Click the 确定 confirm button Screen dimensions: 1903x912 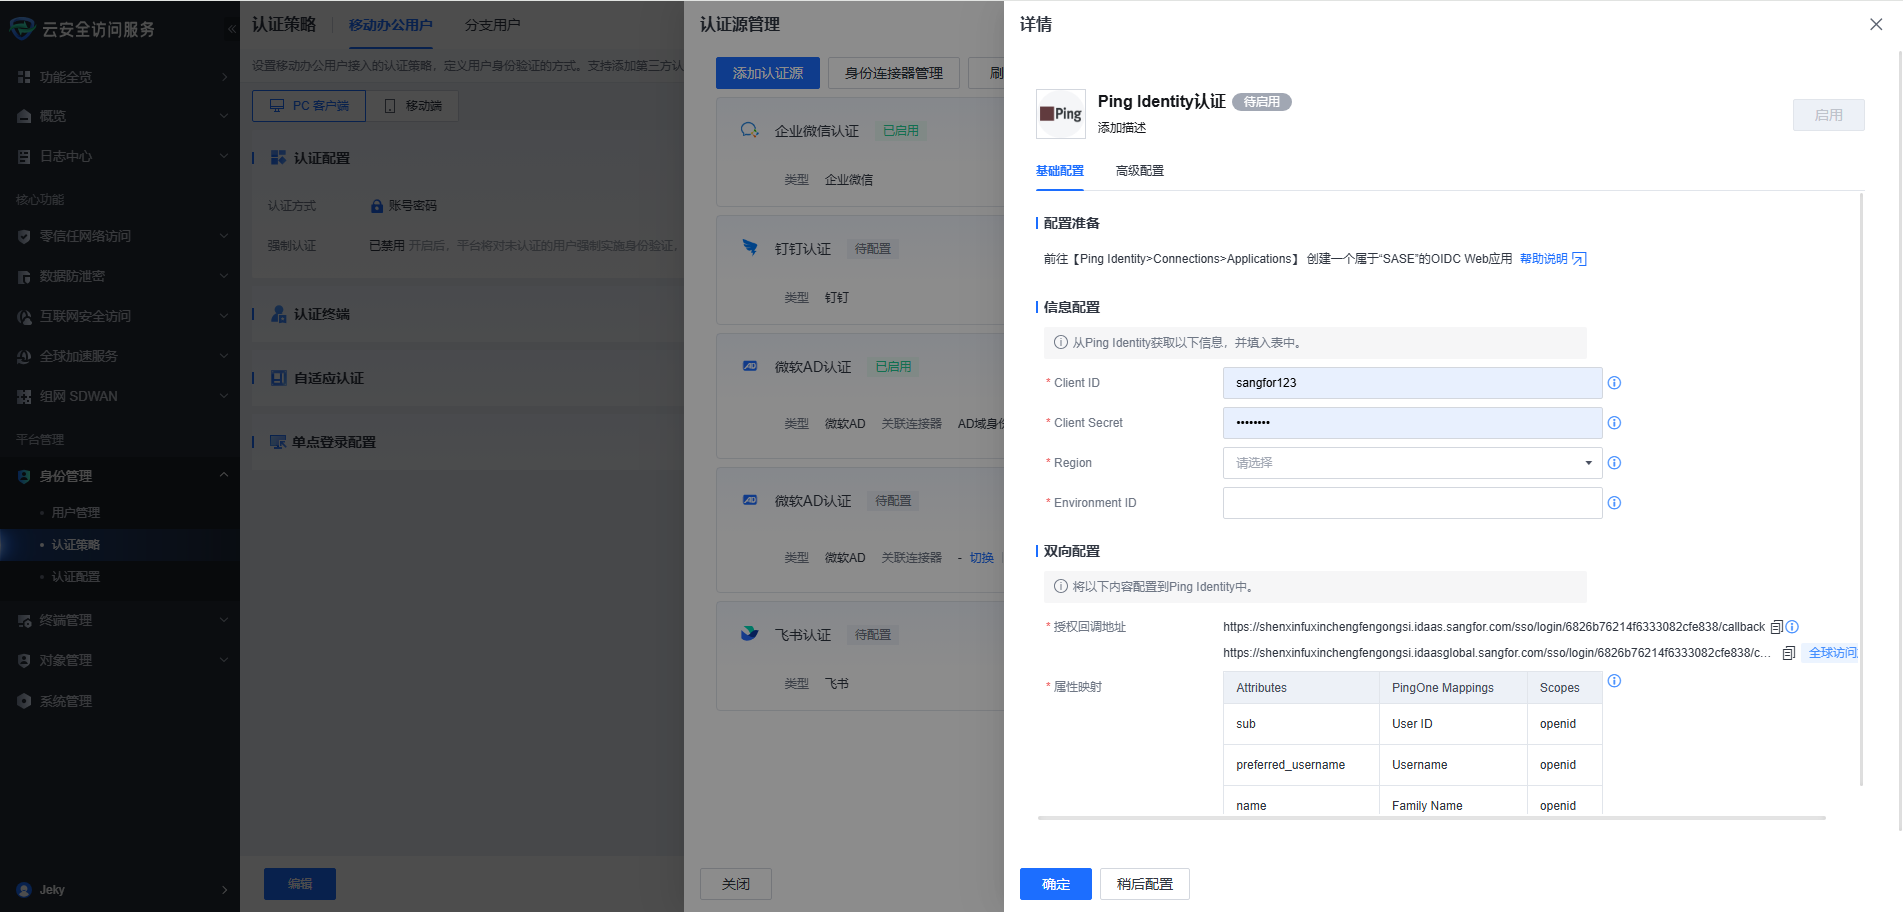click(1055, 884)
